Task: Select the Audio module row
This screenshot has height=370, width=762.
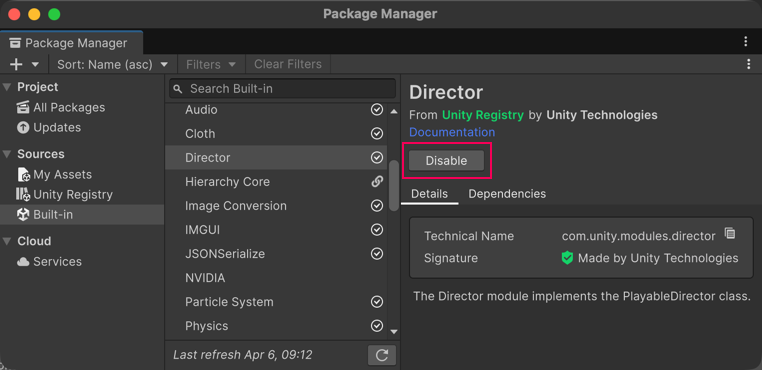Action: tap(276, 110)
